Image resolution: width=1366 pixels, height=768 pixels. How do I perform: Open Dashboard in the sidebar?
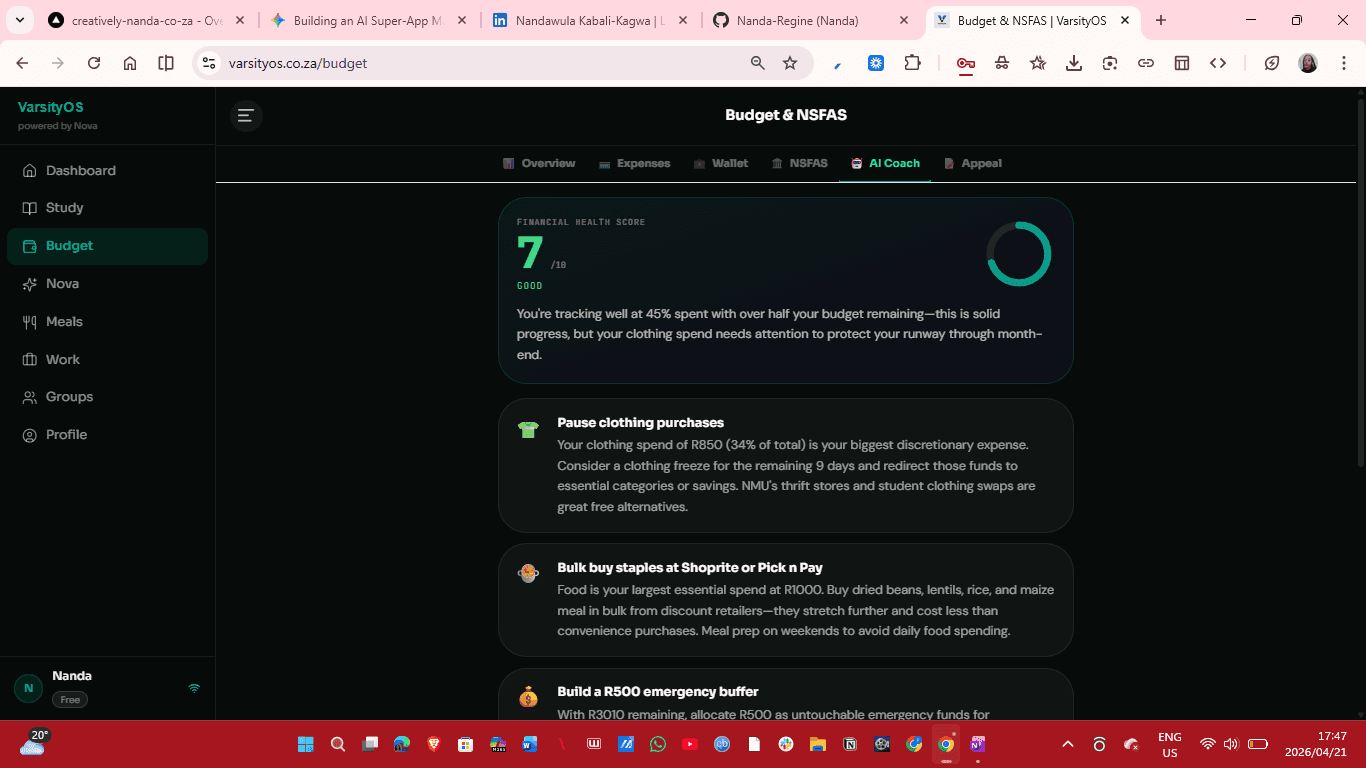click(x=107, y=171)
